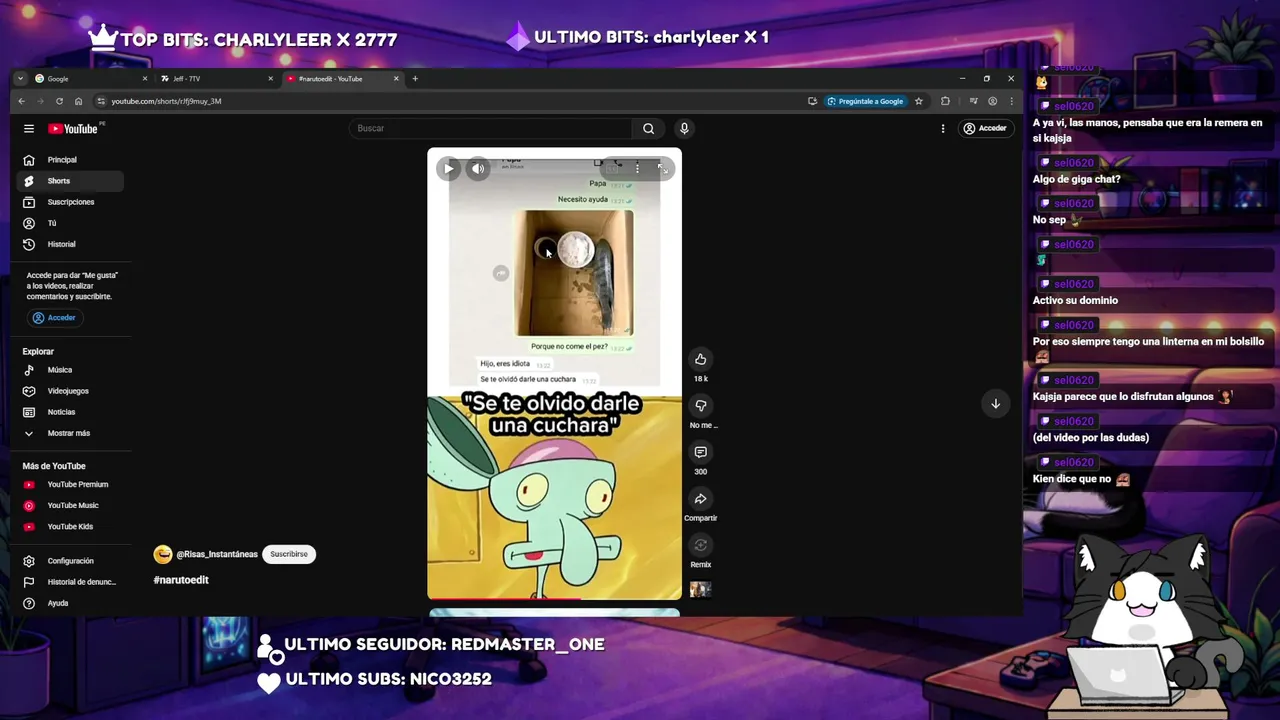Mute the Short using the volume icon
The width and height of the screenshot is (1280, 720).
coord(478,168)
